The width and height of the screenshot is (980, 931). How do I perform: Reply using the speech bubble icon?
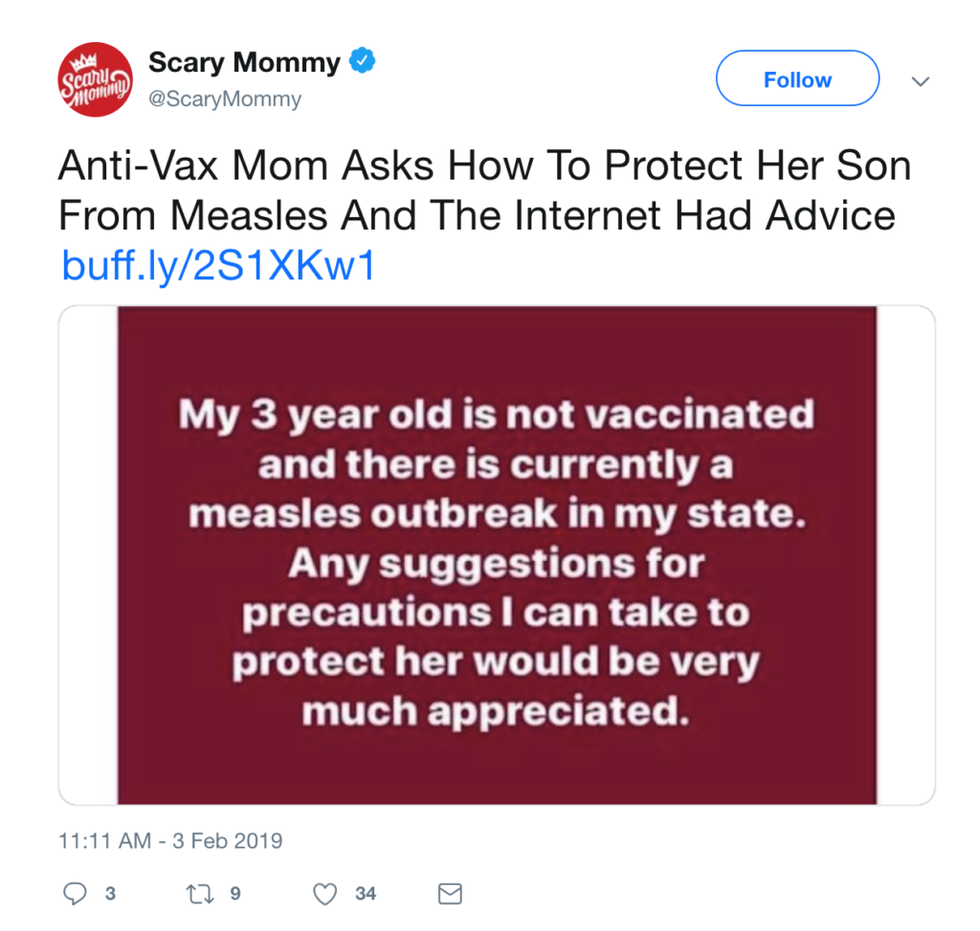point(75,893)
